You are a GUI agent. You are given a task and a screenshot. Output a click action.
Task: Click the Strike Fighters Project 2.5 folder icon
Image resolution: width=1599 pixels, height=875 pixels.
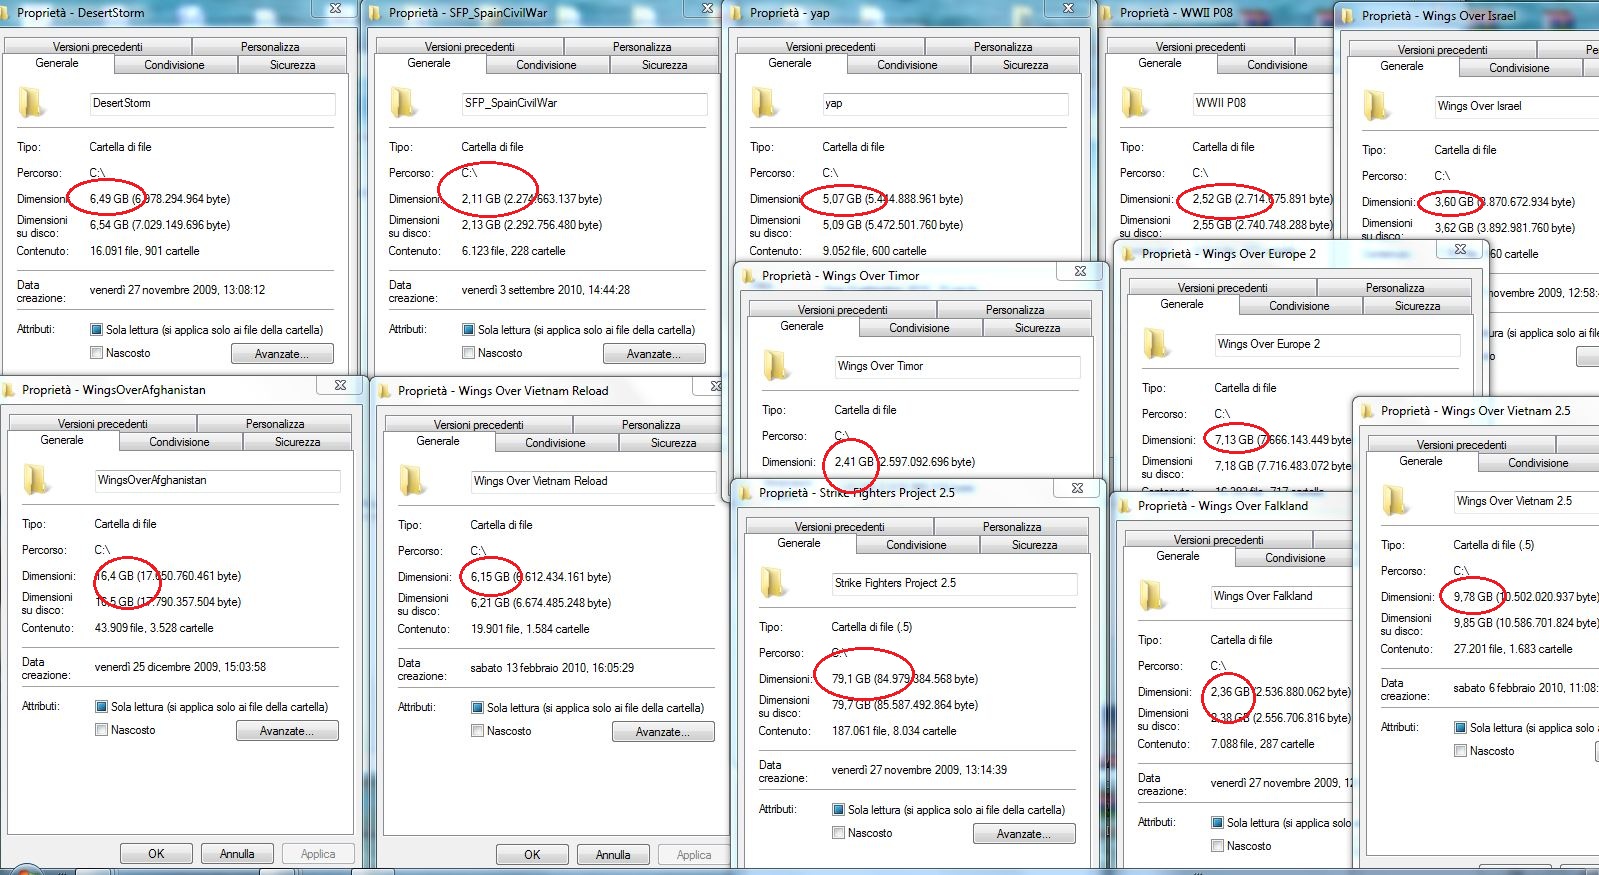[773, 583]
